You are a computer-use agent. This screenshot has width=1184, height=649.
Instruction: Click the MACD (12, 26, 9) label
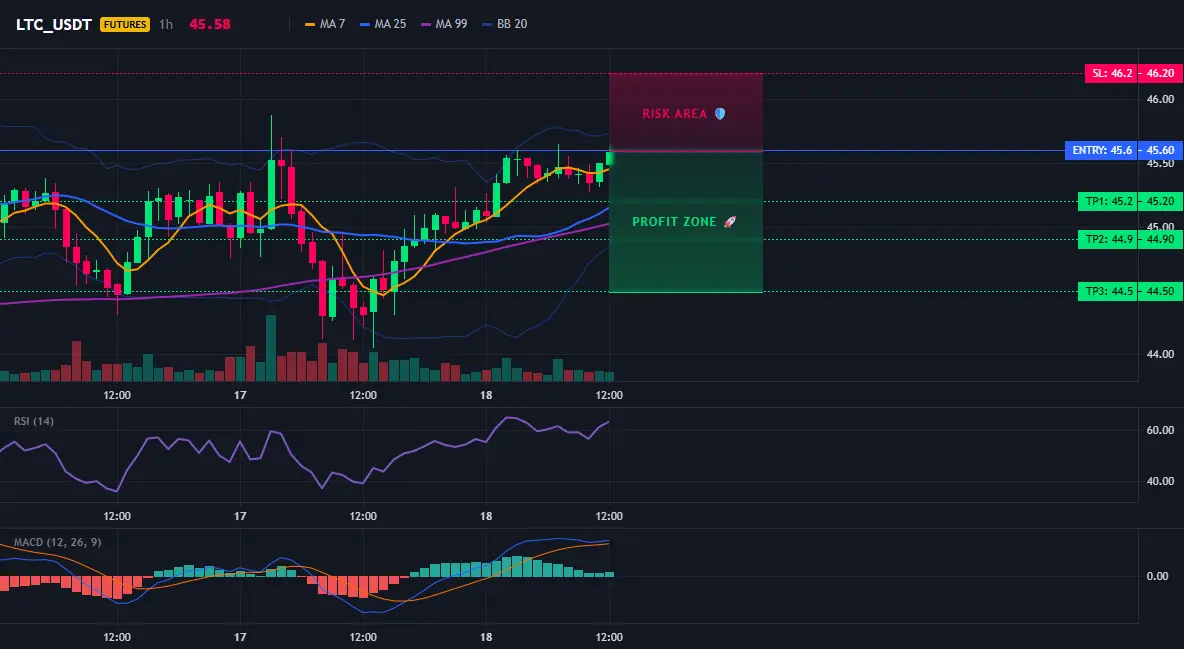(57, 542)
